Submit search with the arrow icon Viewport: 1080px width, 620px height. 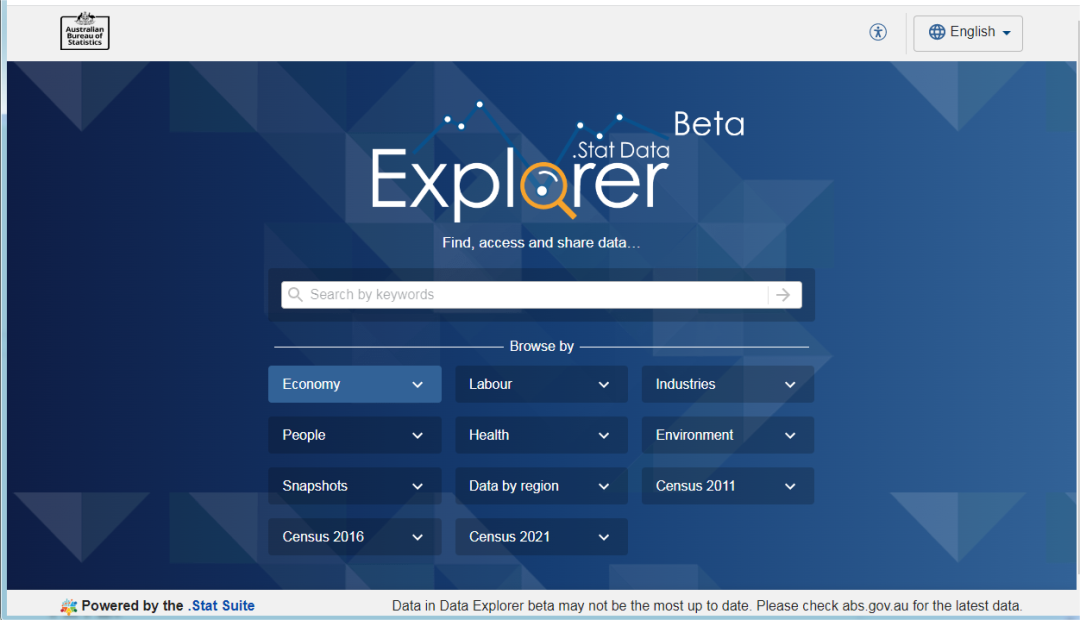(783, 295)
